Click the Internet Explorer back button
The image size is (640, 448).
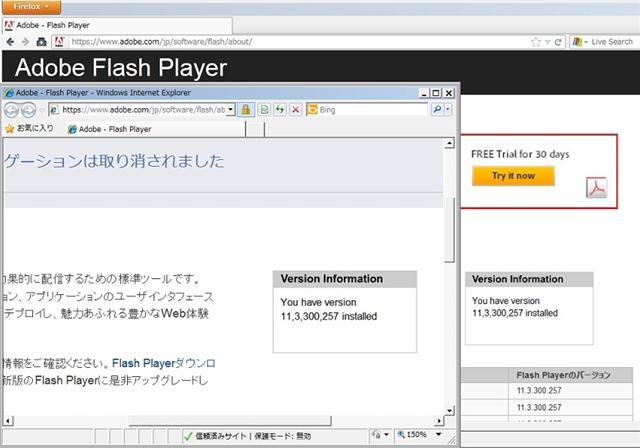click(x=11, y=110)
